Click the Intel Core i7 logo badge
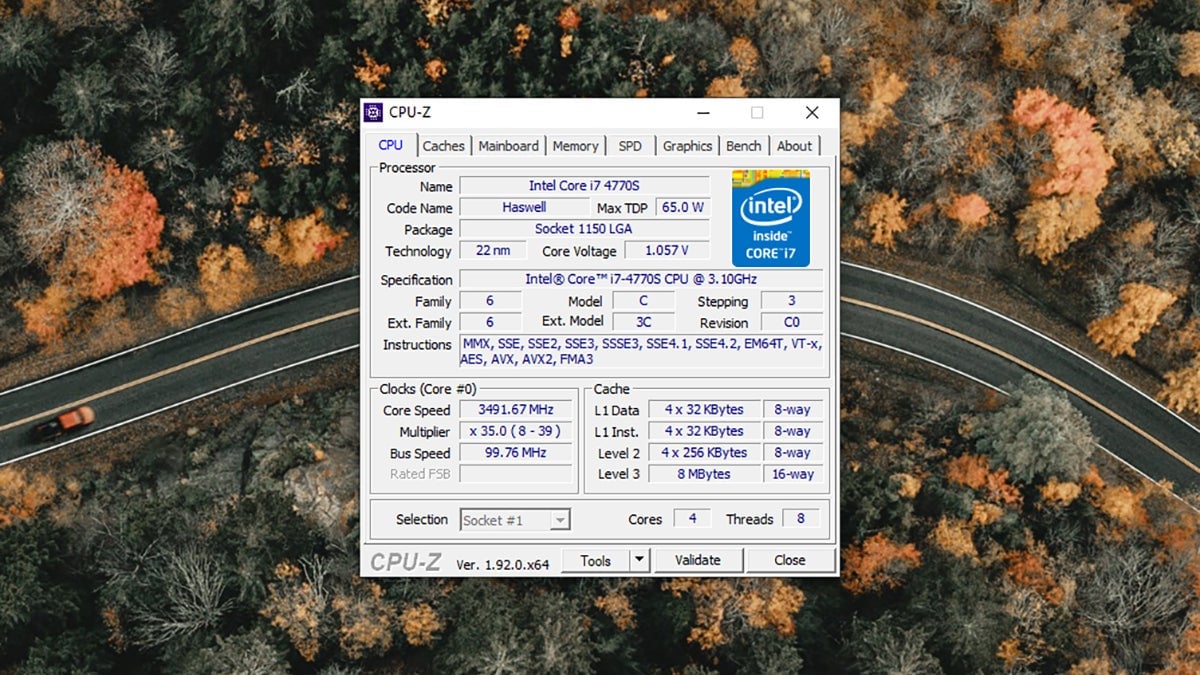Viewport: 1200px width, 675px height. [x=770, y=218]
